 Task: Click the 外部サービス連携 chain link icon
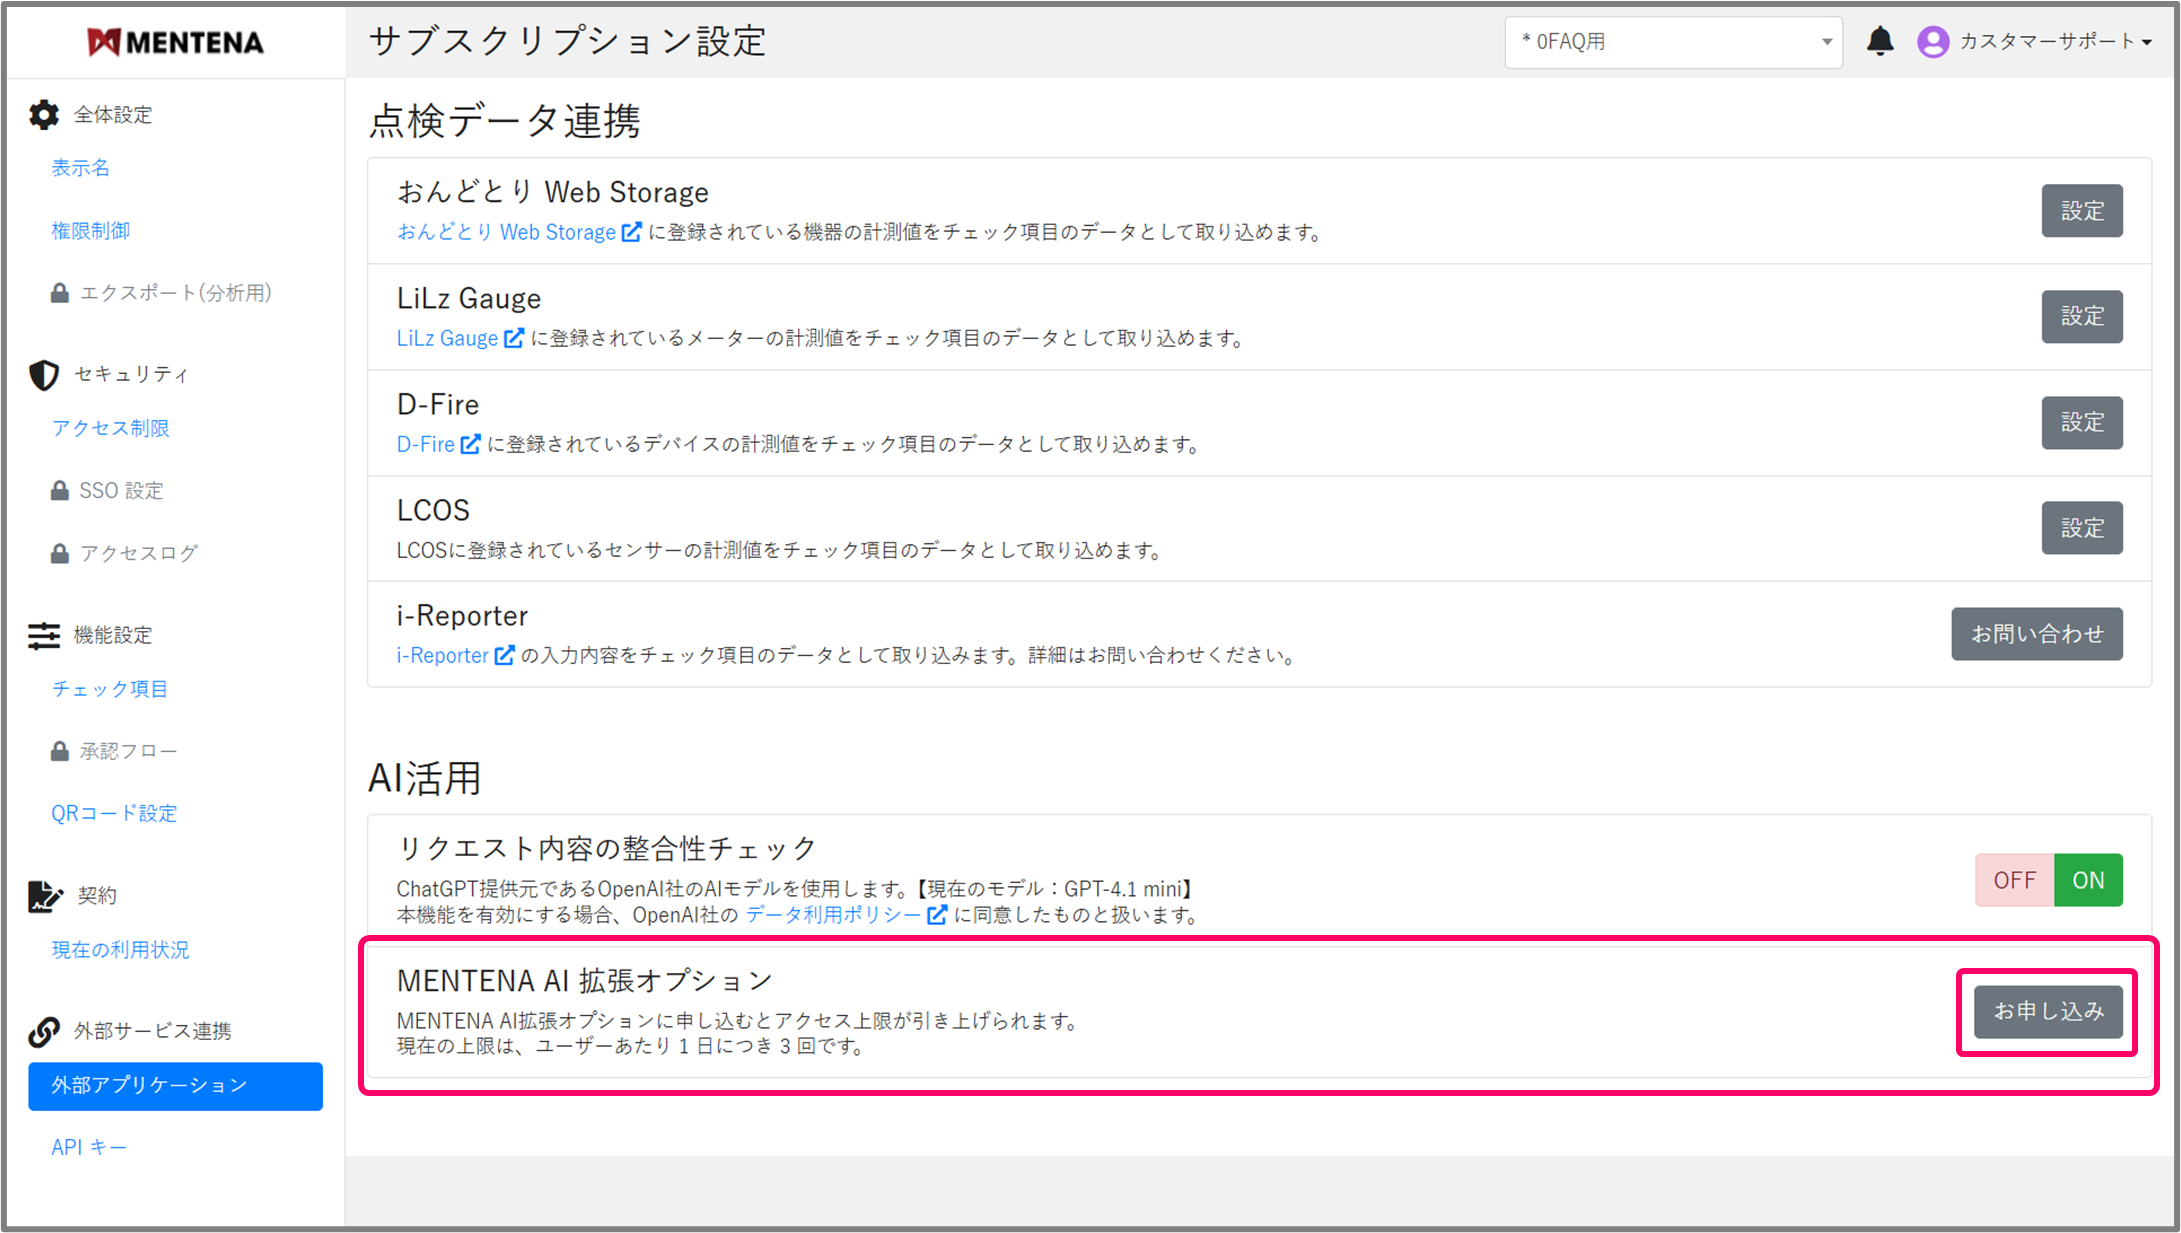[x=44, y=1031]
